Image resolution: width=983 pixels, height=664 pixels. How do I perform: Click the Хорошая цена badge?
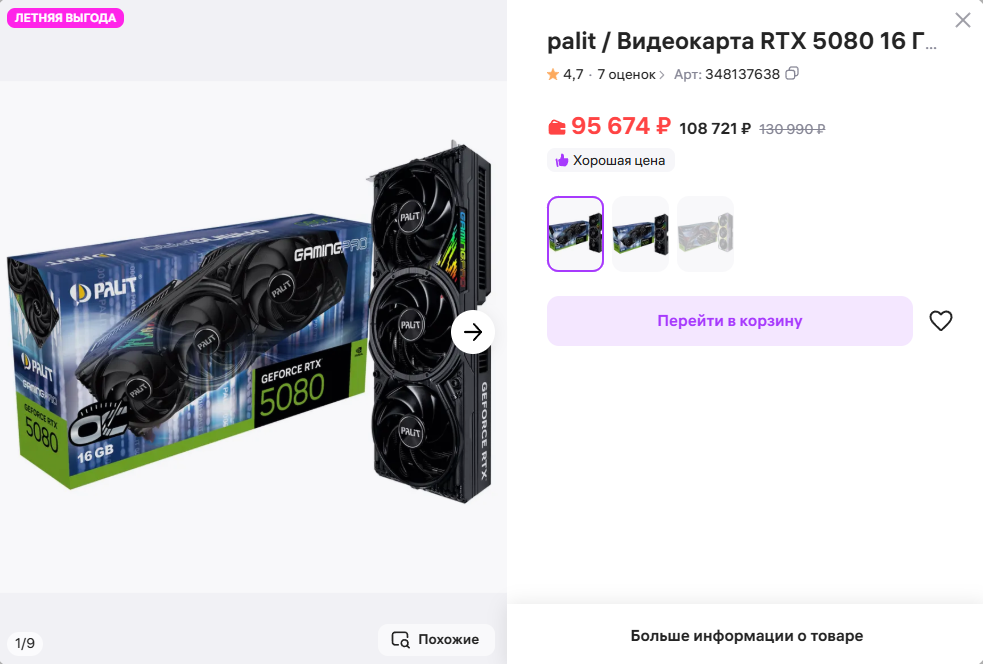[x=611, y=161]
